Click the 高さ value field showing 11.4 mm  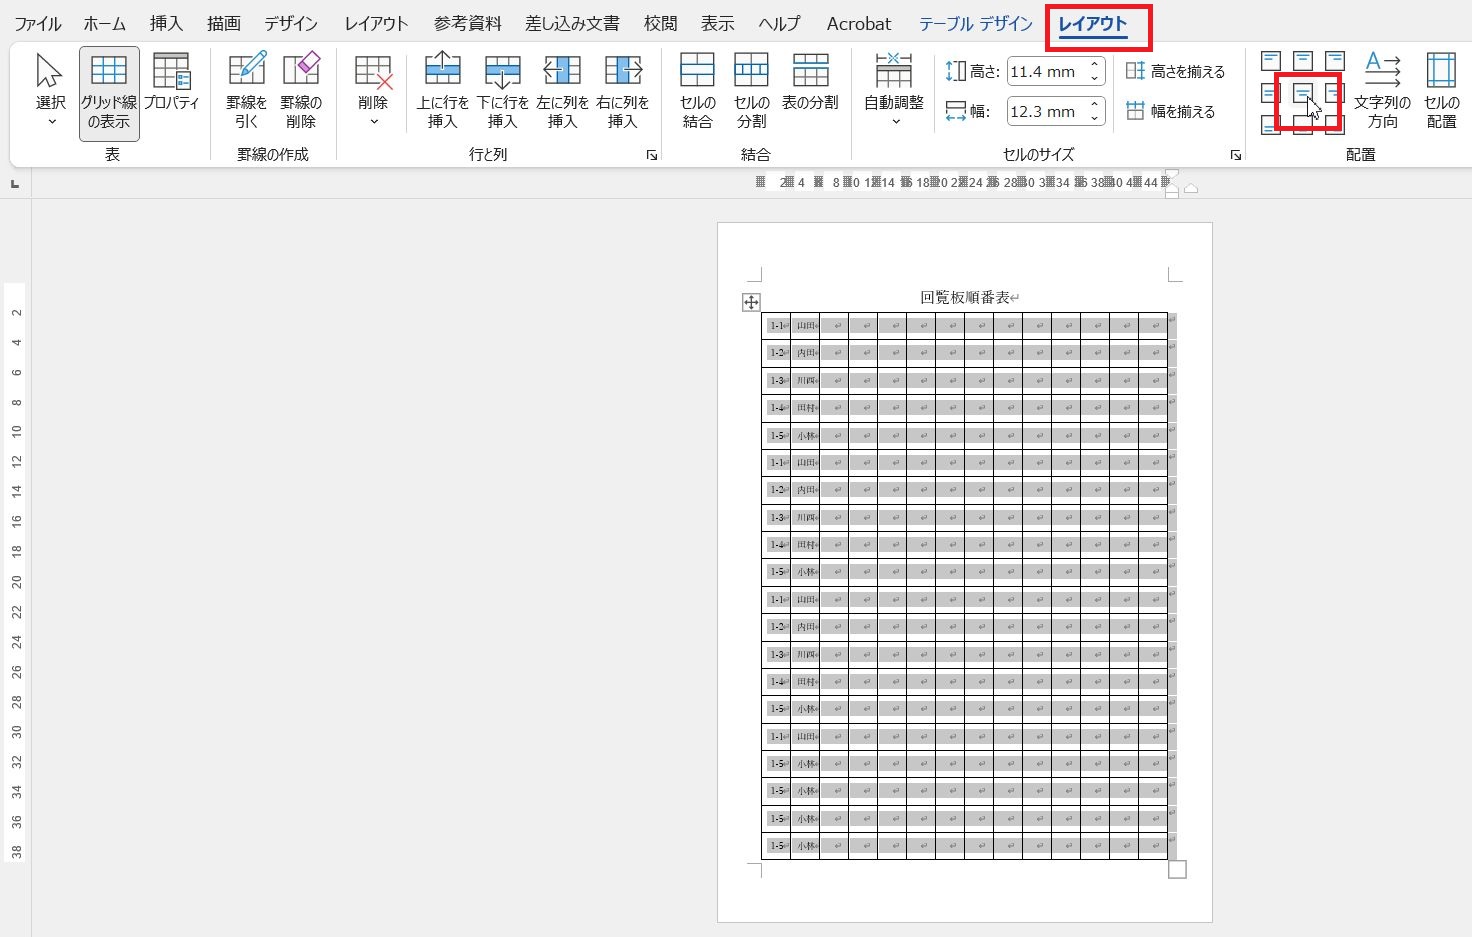point(1044,72)
